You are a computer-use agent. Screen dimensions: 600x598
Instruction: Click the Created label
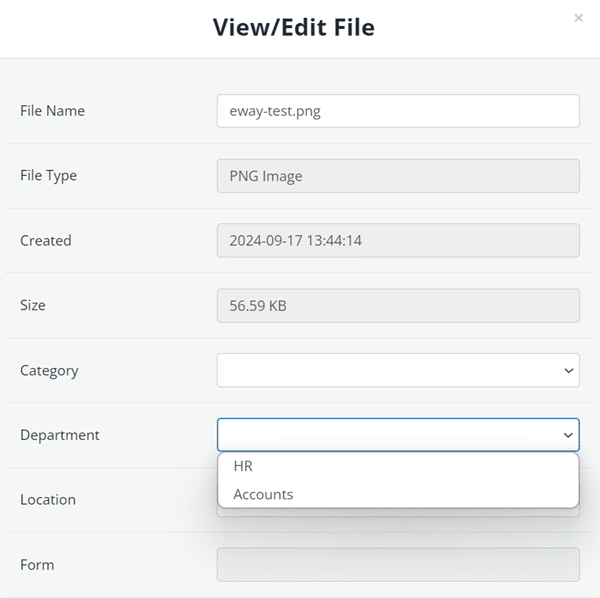(x=46, y=241)
